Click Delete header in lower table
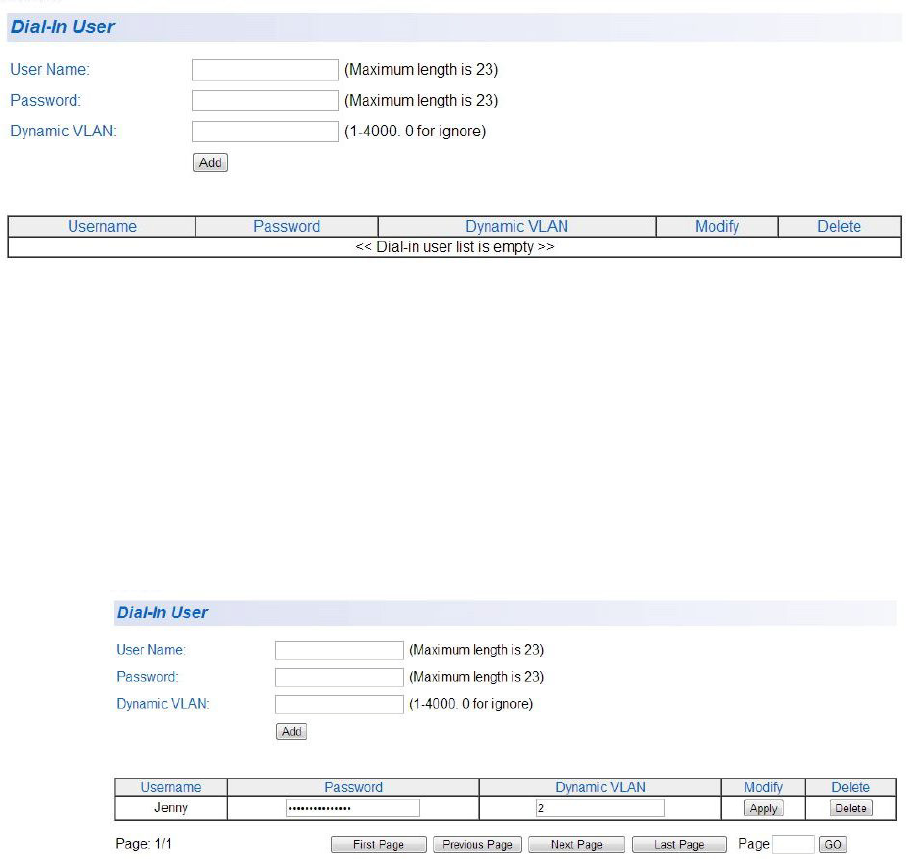 pyautogui.click(x=851, y=787)
